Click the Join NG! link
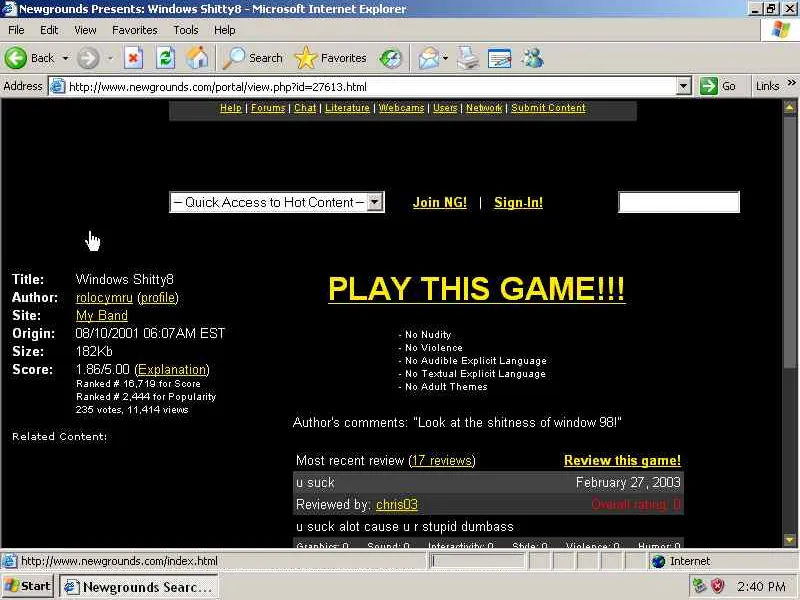 (440, 203)
